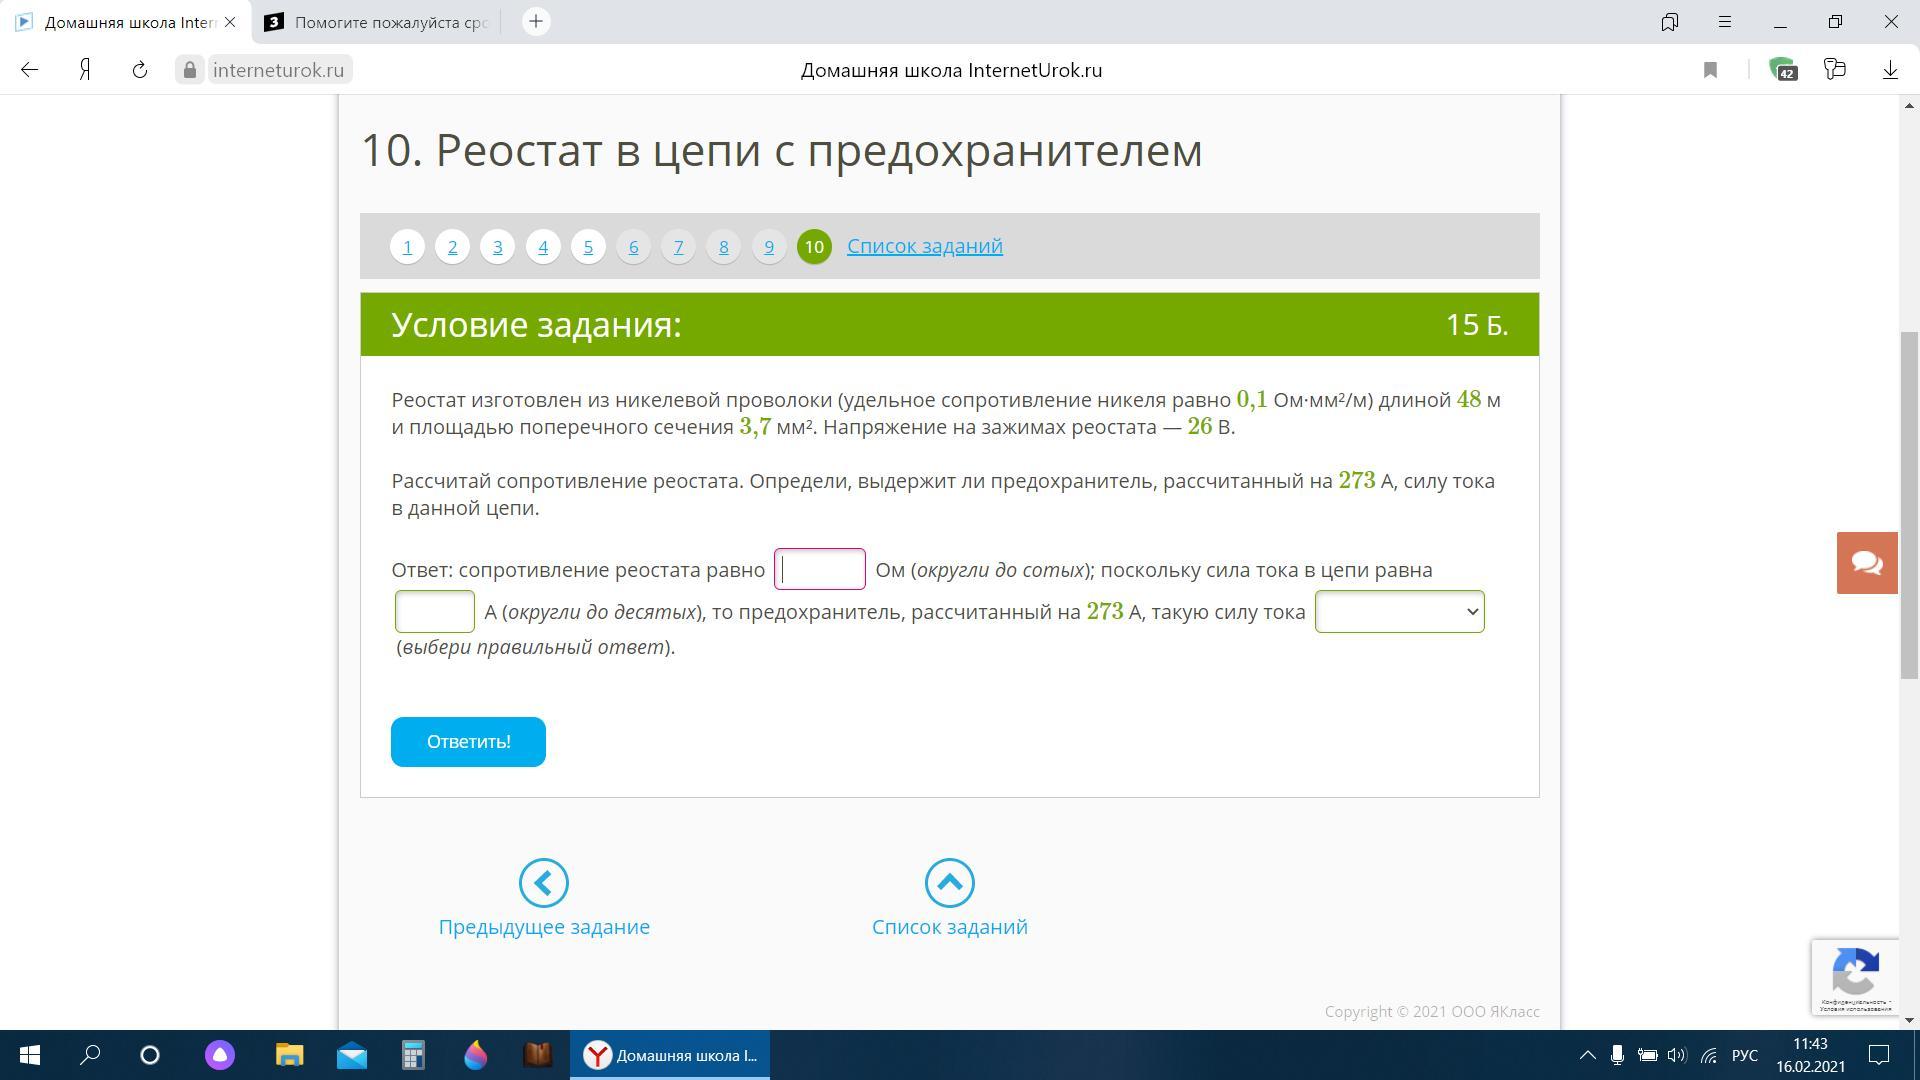This screenshot has height=1080, width=1920.
Task: Click the current value input field
Action: click(x=434, y=612)
